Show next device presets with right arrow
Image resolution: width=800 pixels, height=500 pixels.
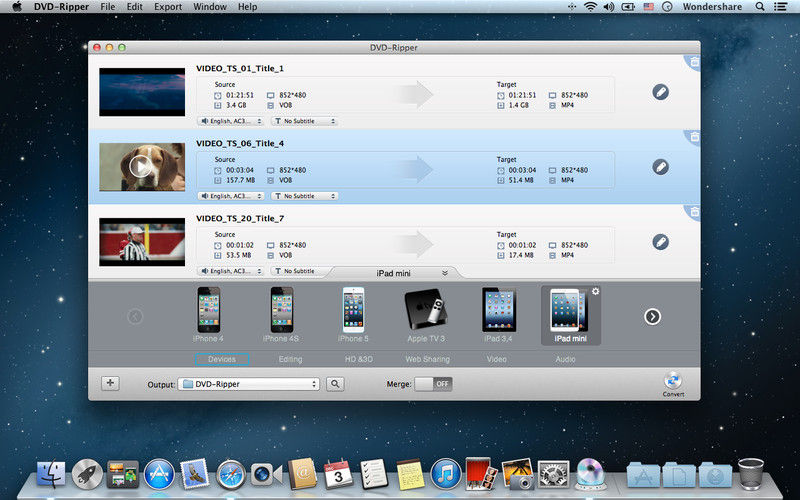(x=652, y=317)
